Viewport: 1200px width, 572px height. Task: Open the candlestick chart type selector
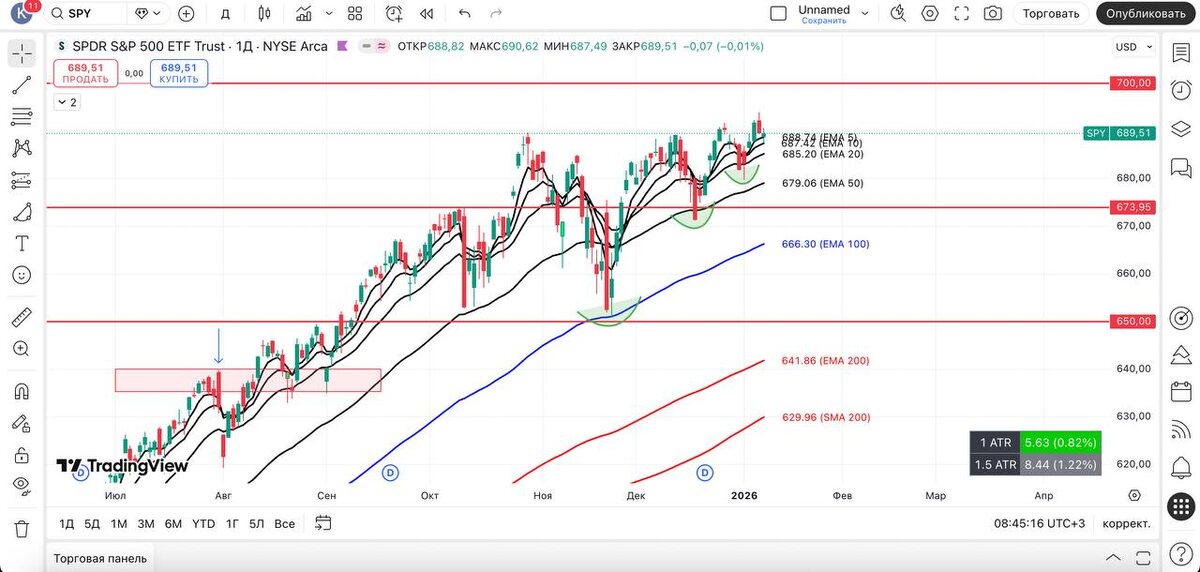tap(264, 13)
